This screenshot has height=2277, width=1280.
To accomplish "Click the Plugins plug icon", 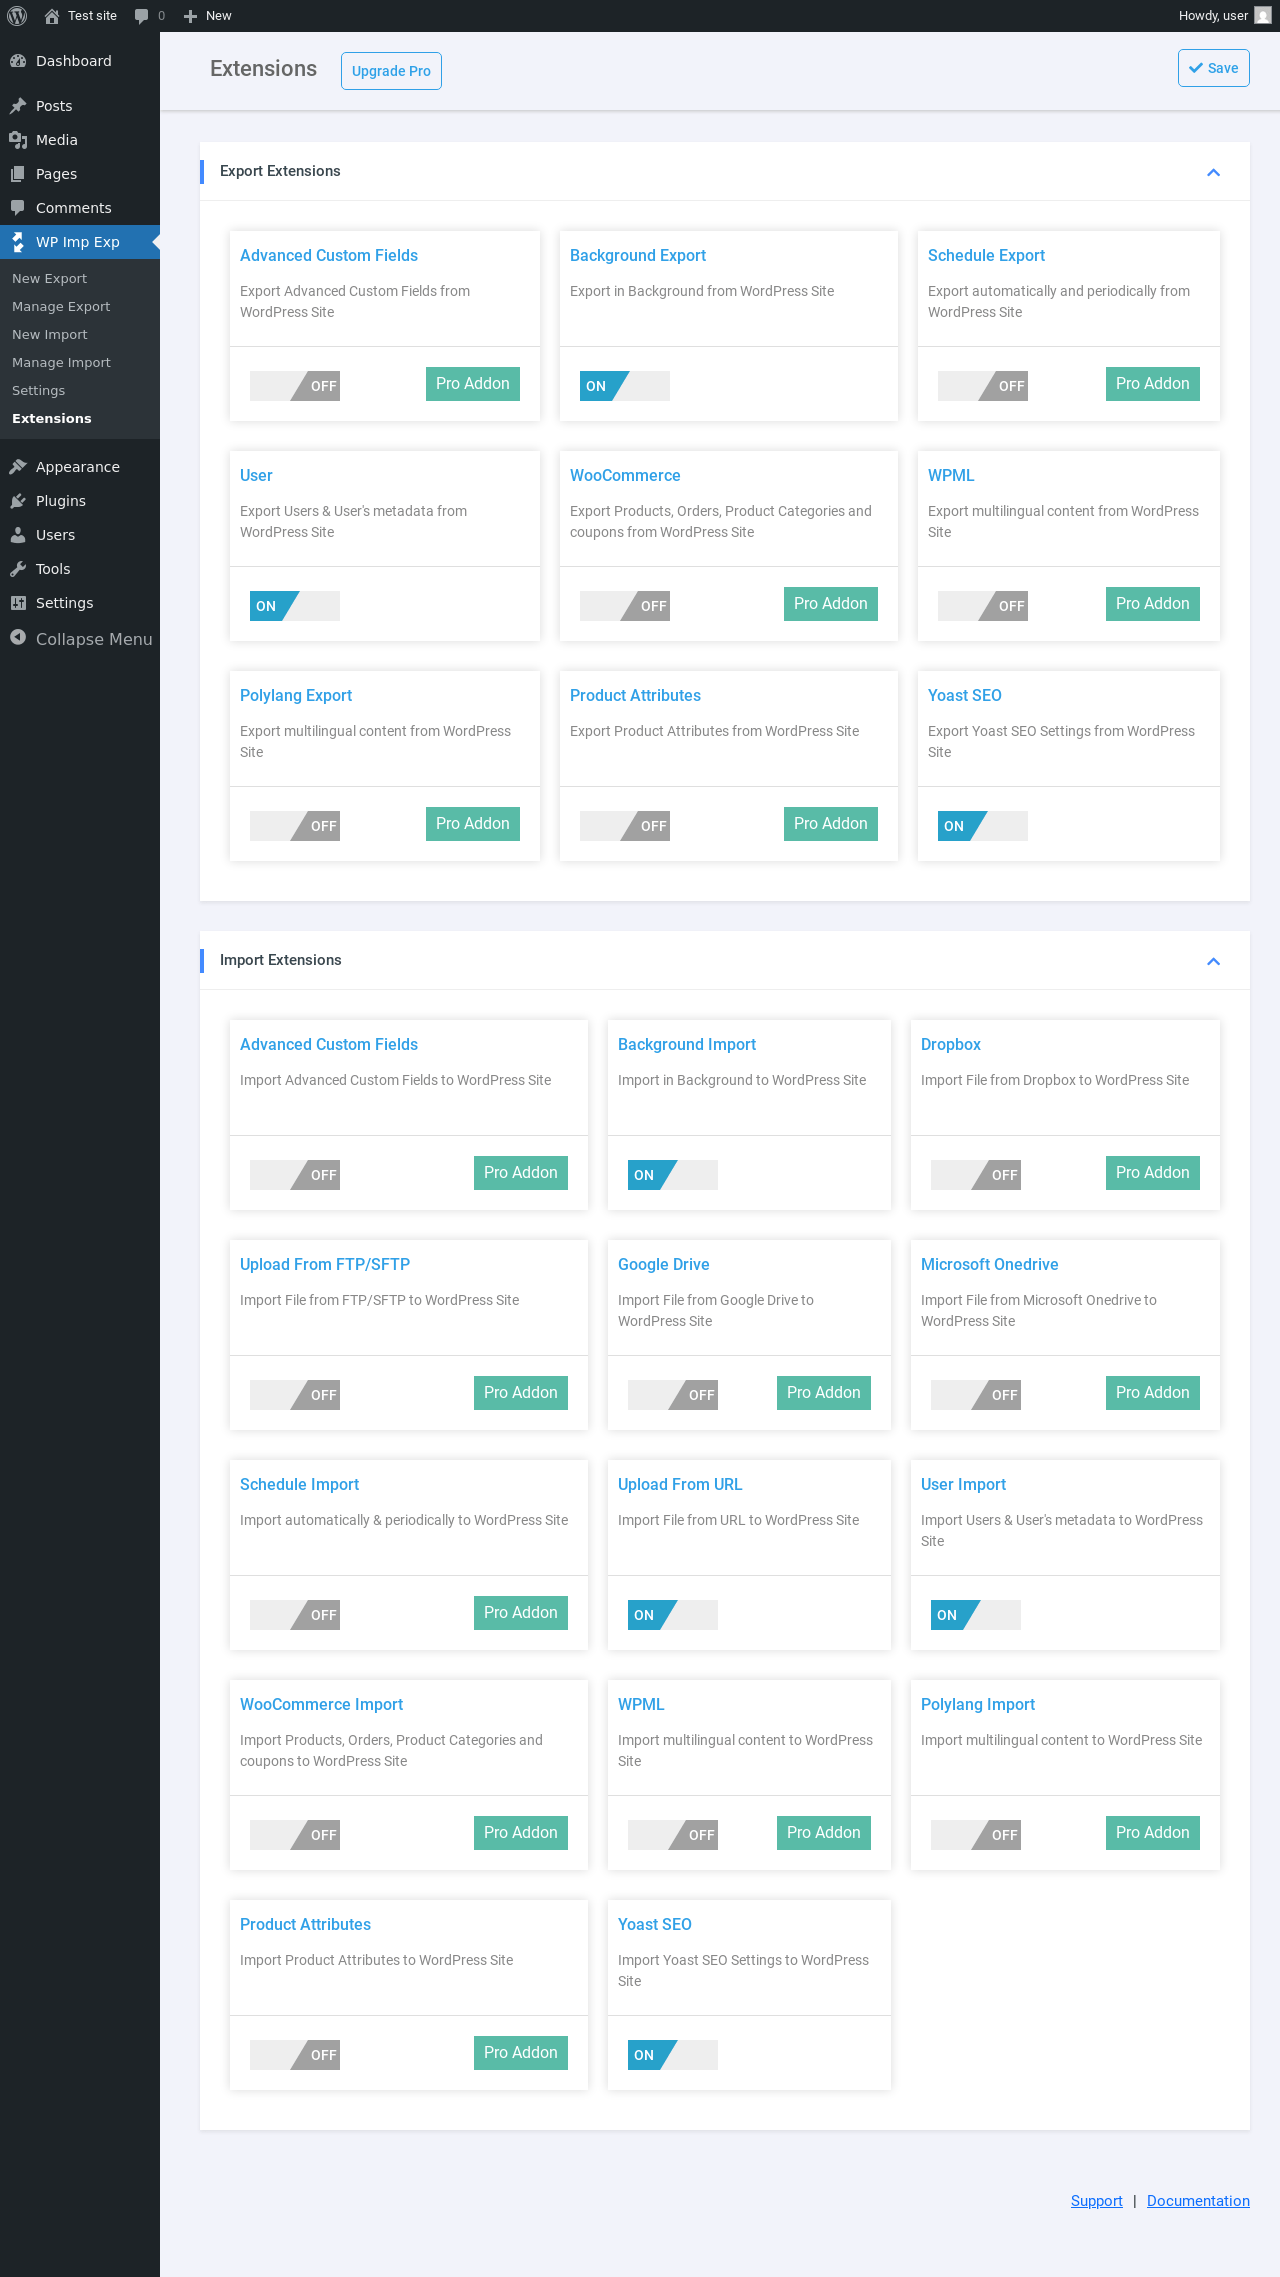I will click(x=18, y=501).
